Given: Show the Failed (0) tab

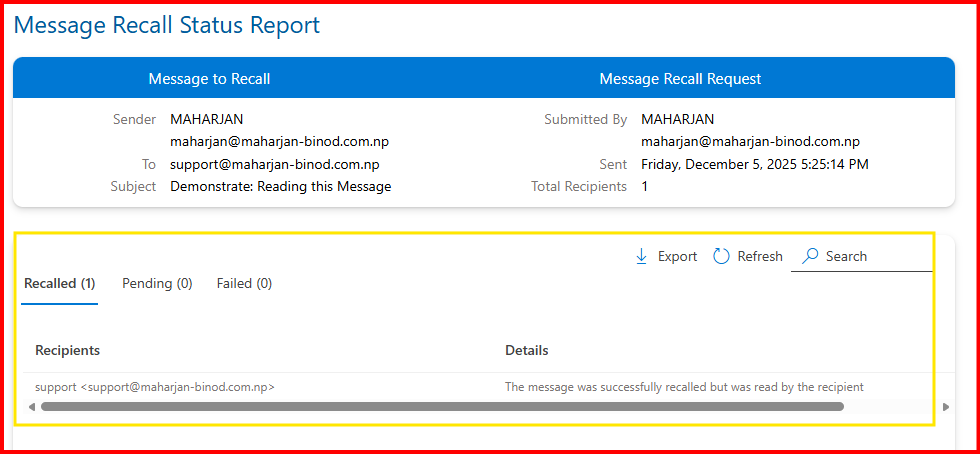Looking at the screenshot, I should pos(244,284).
